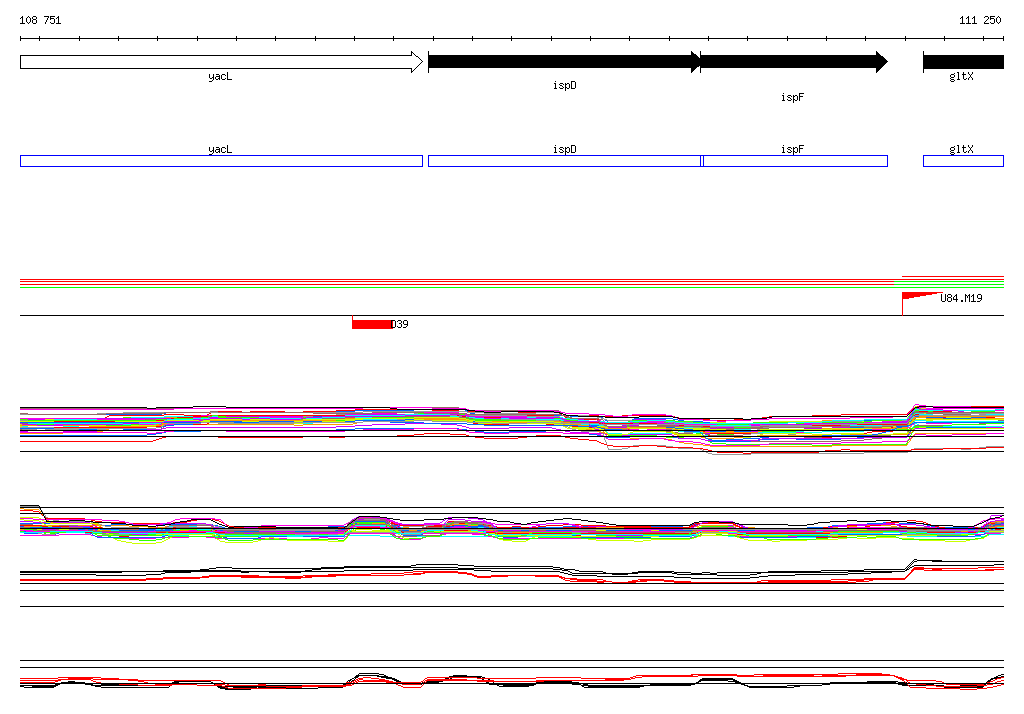
Task: Click the red D39 marker block
Action: pyautogui.click(x=372, y=323)
